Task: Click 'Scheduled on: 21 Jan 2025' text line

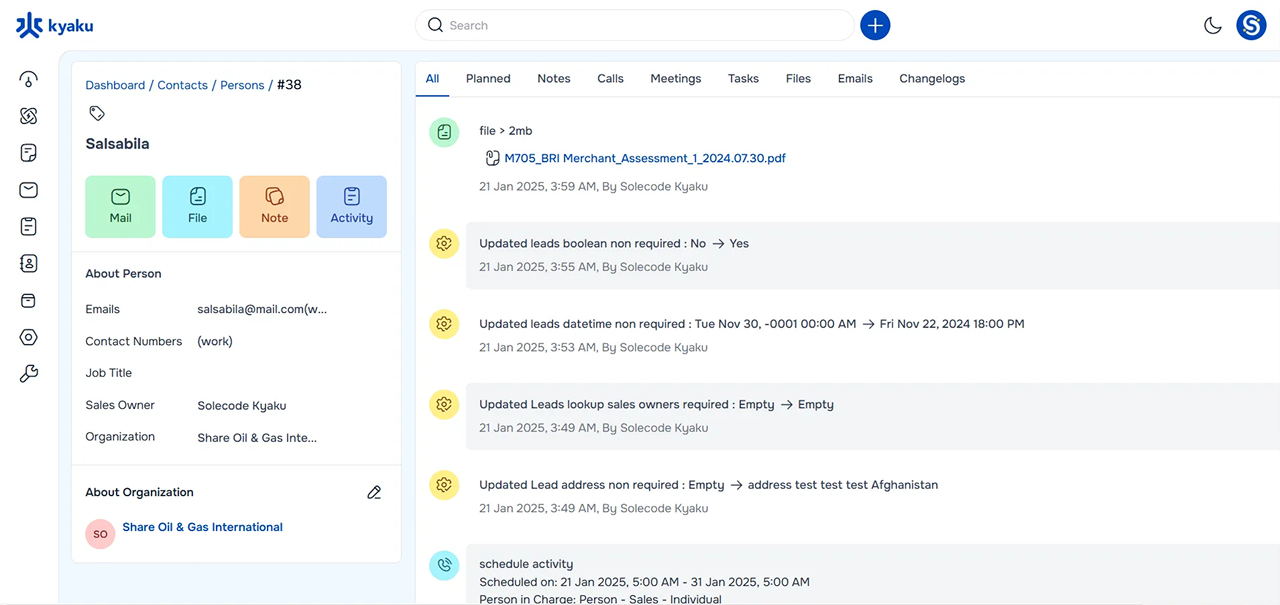Action: point(644,582)
